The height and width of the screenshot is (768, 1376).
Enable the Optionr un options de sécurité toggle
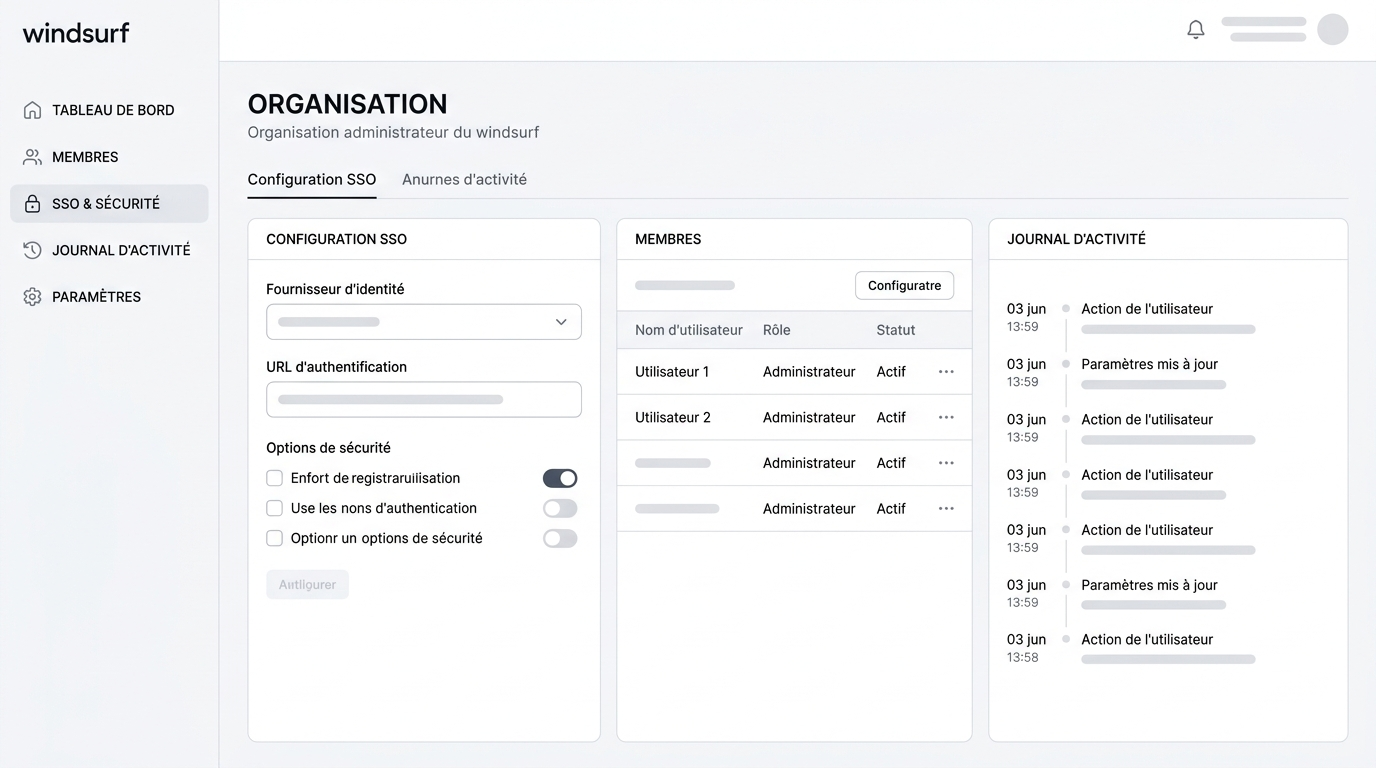560,538
